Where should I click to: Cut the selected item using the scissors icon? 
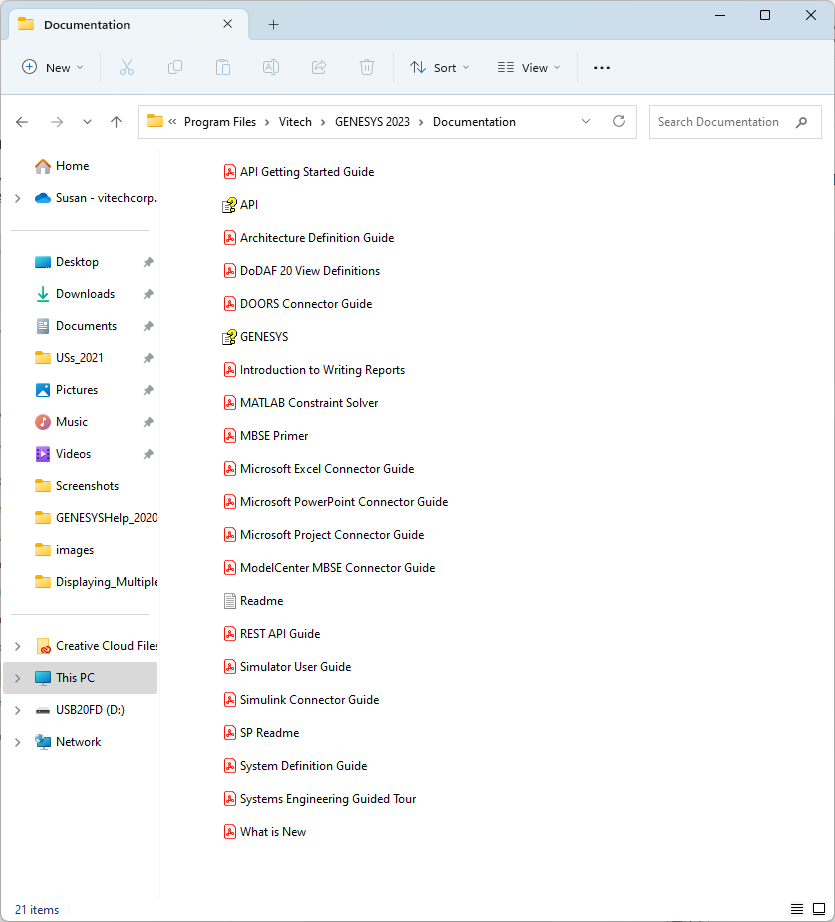(x=126, y=67)
